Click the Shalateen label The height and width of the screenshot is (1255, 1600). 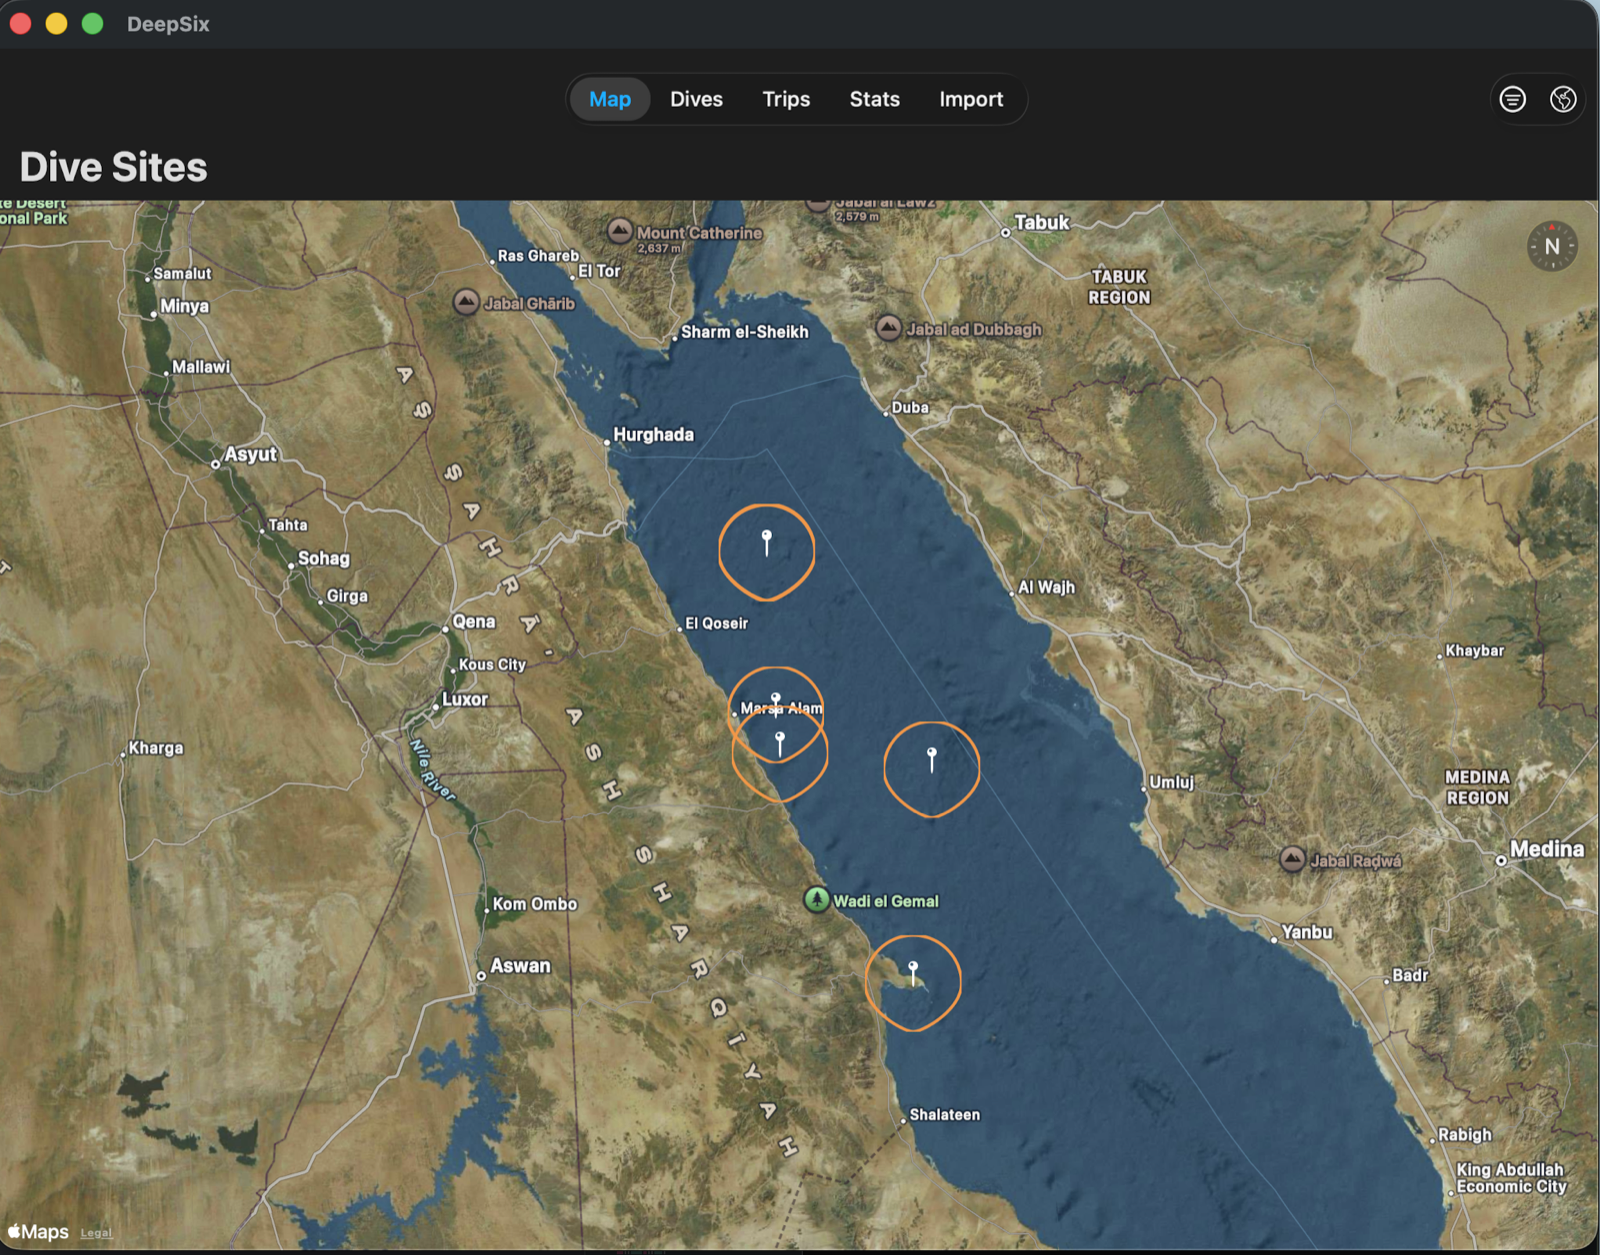click(x=945, y=1114)
